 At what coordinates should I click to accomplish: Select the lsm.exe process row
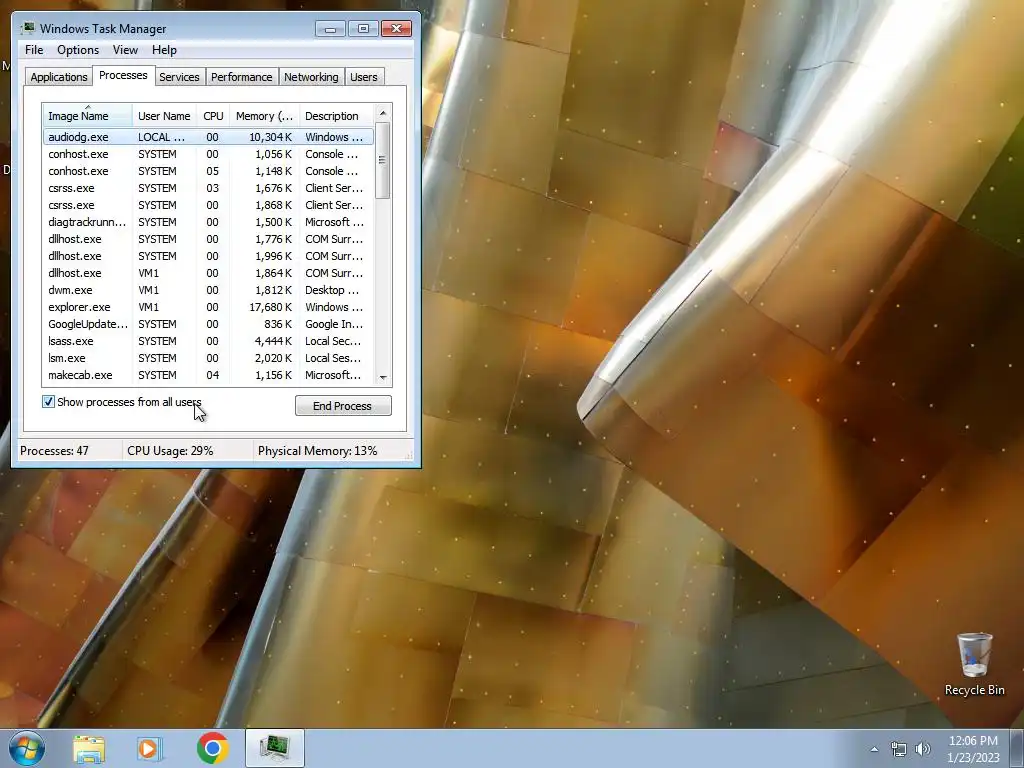coord(208,358)
